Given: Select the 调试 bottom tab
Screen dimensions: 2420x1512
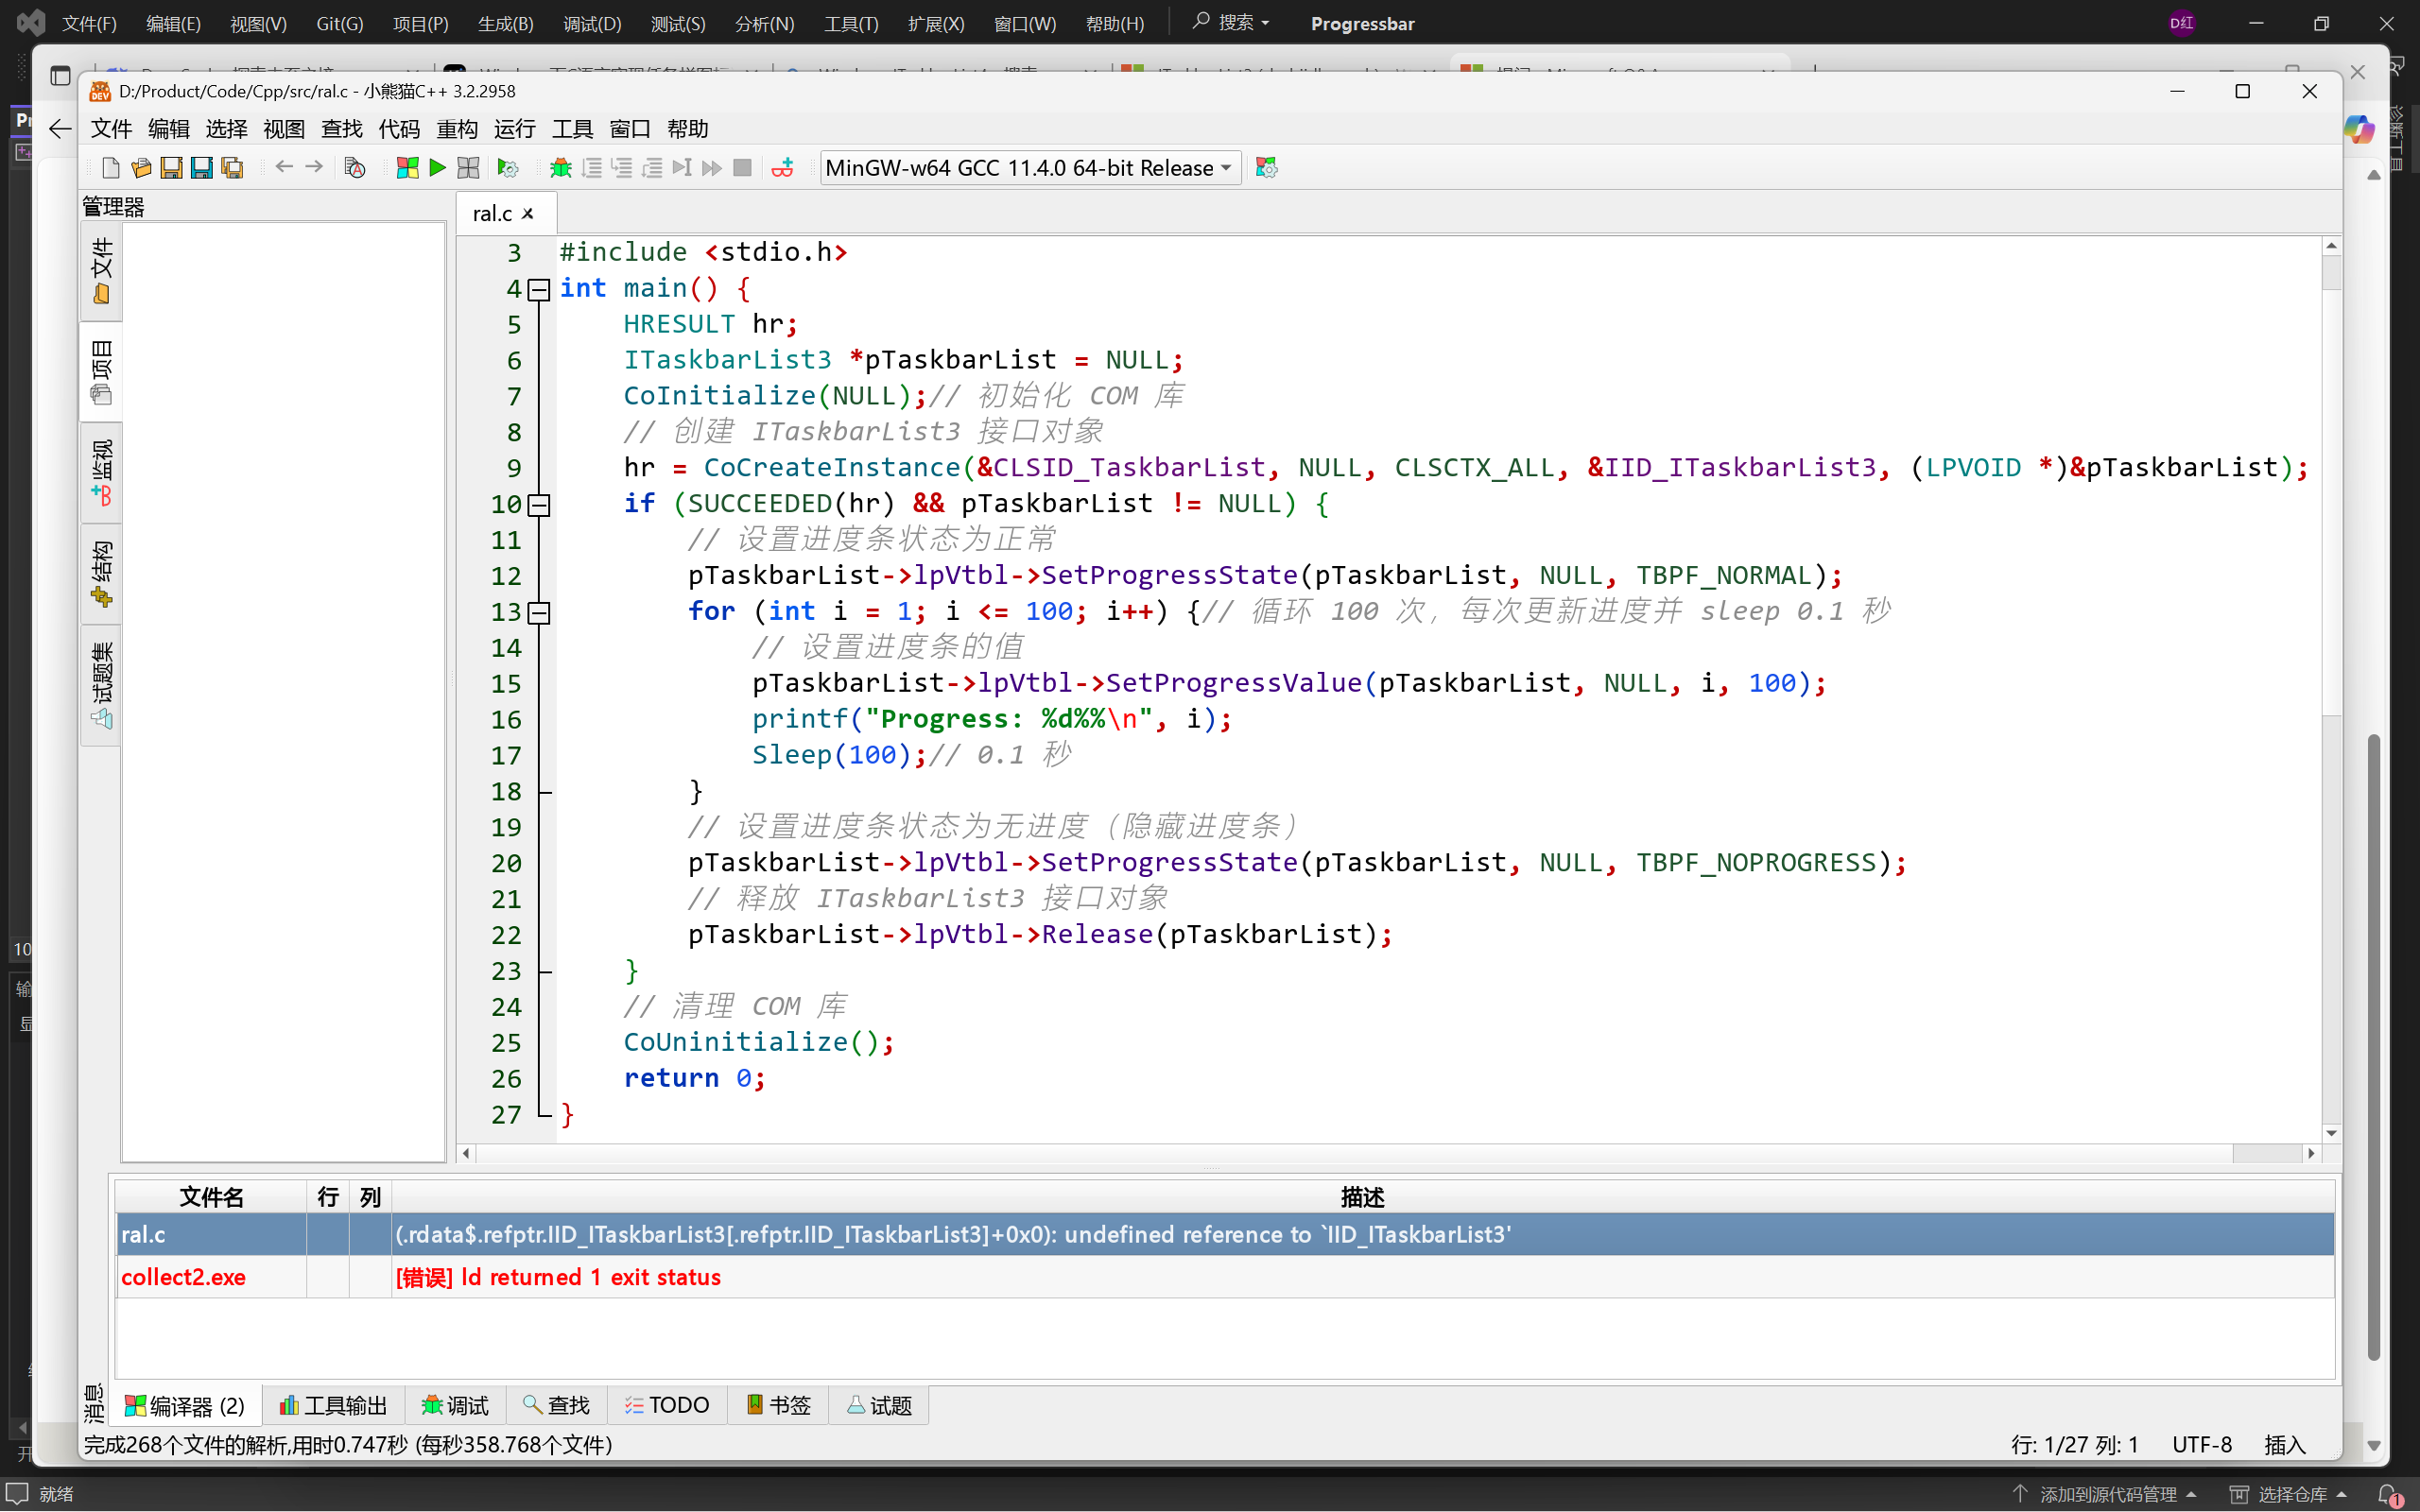Looking at the screenshot, I should tap(455, 1405).
